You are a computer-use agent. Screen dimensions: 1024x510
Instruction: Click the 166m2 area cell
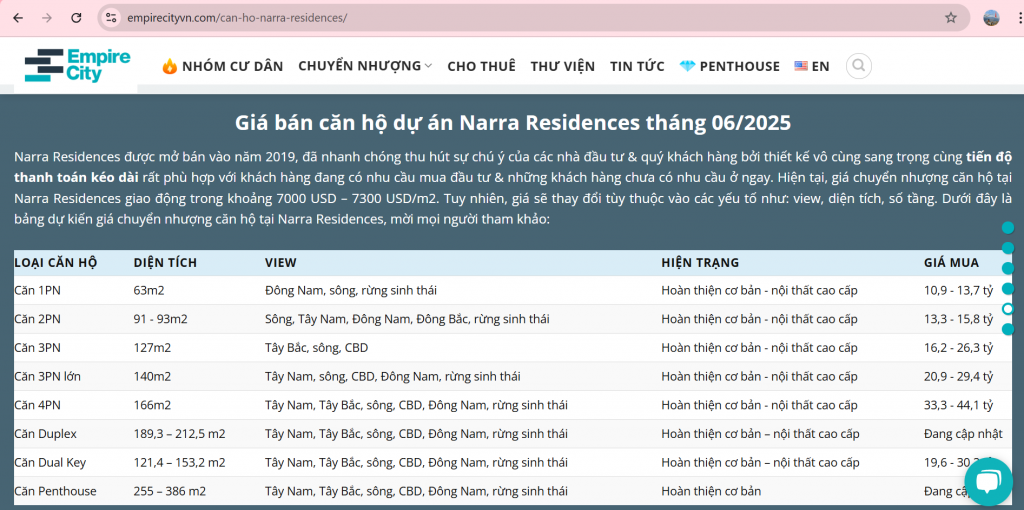coord(152,406)
